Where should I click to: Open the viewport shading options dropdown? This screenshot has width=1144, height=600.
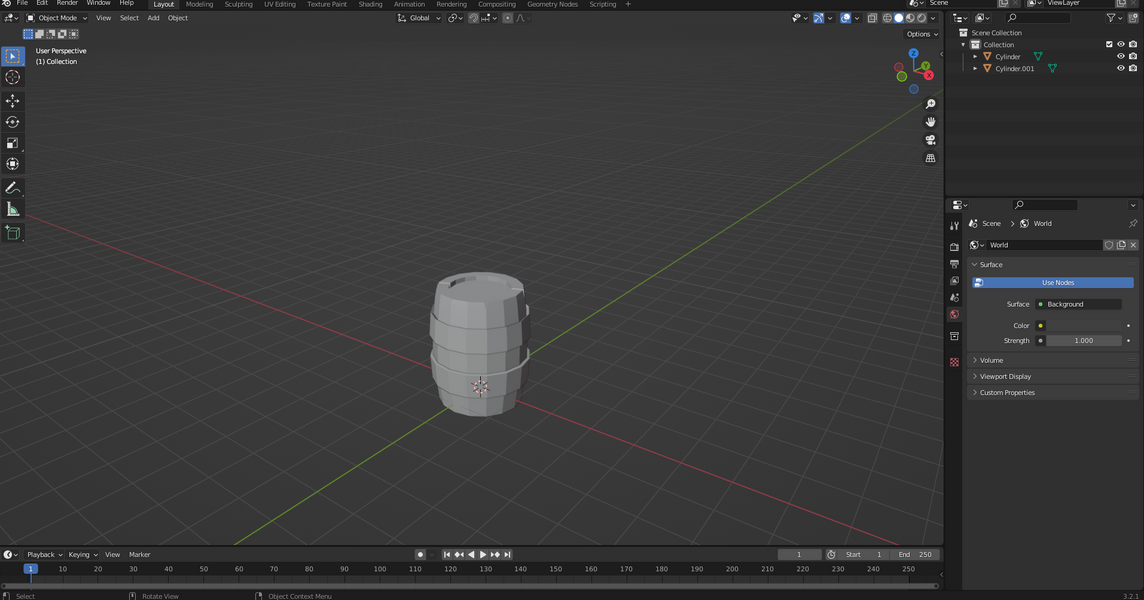934,18
